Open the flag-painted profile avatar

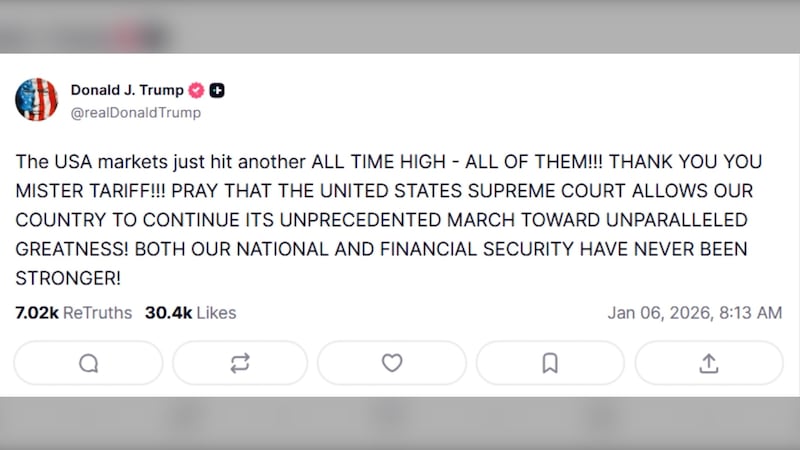[36, 100]
